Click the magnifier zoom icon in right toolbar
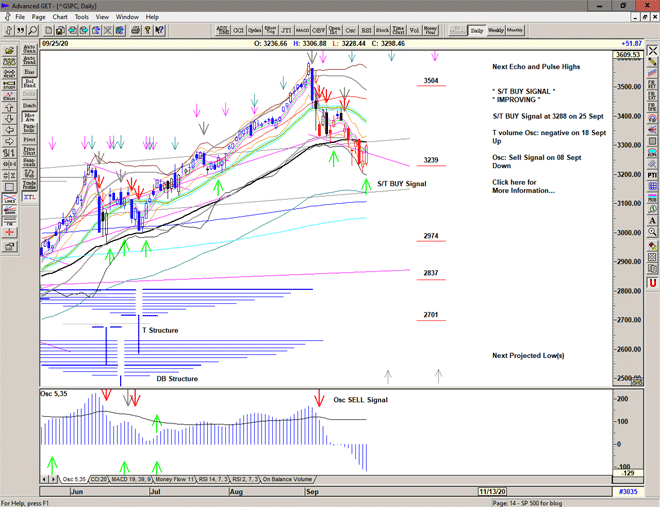This screenshot has height=507, width=660. (652, 232)
